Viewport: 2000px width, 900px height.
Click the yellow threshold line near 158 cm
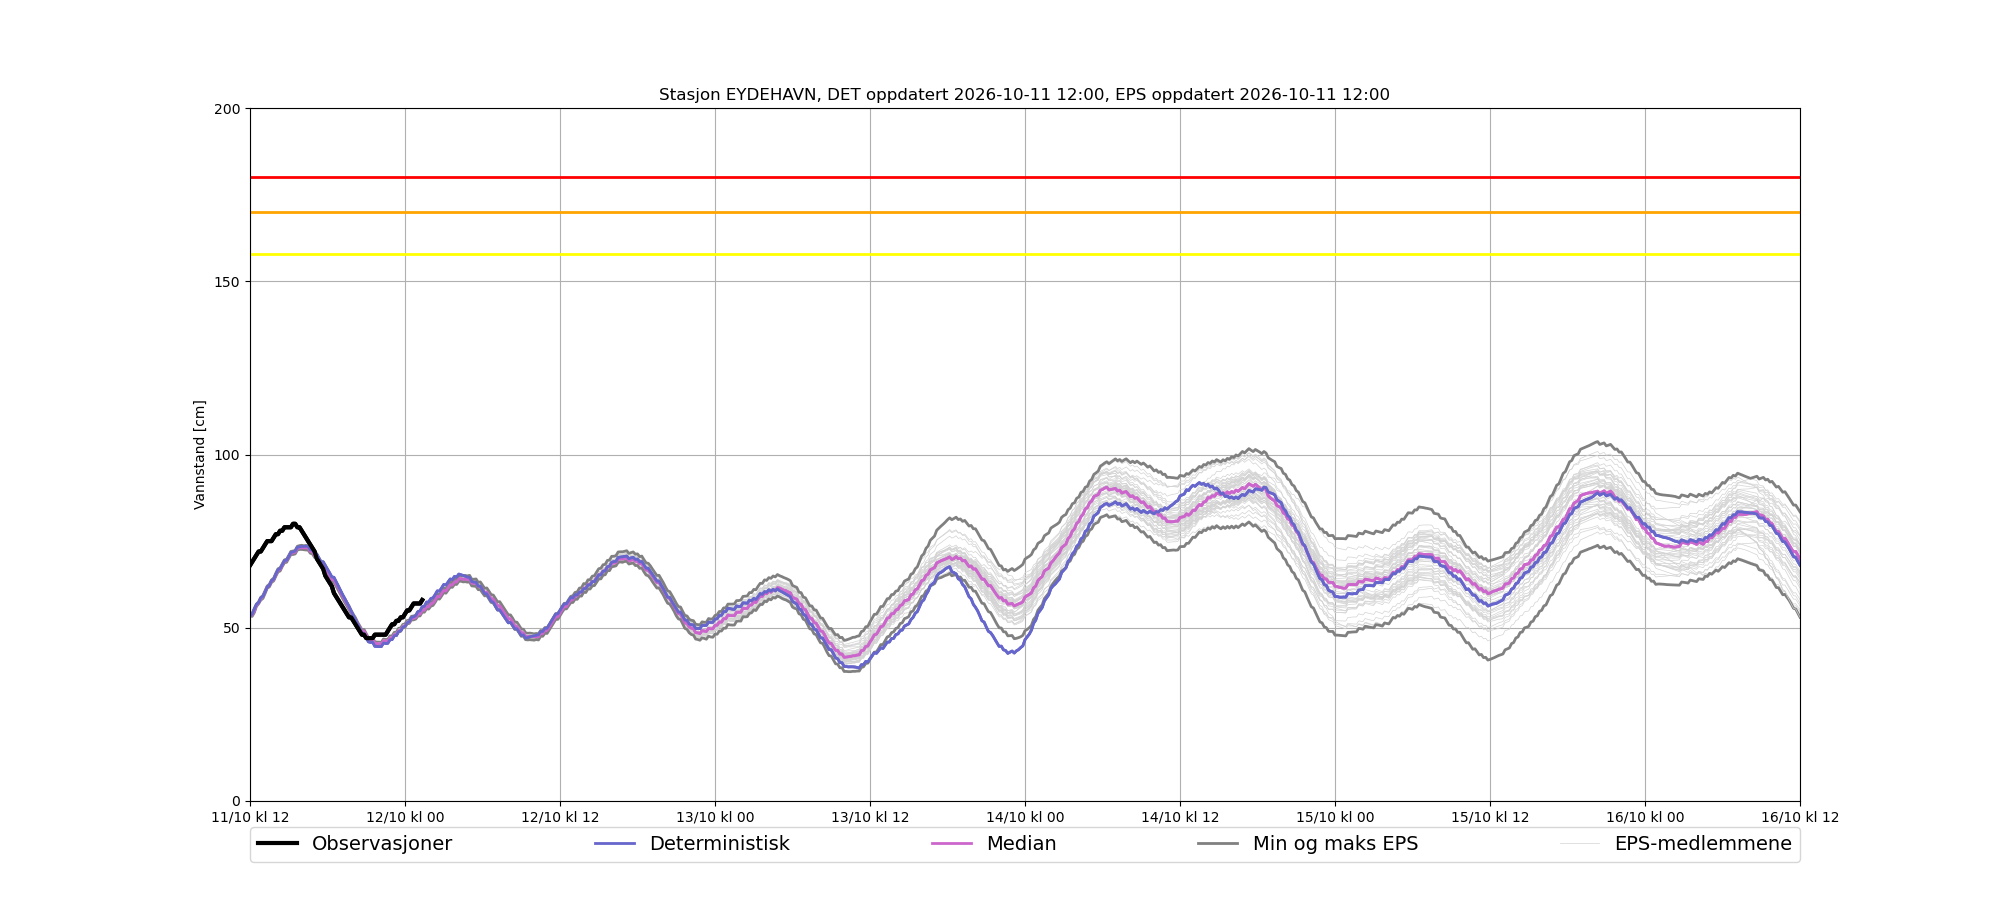pyautogui.click(x=1025, y=254)
